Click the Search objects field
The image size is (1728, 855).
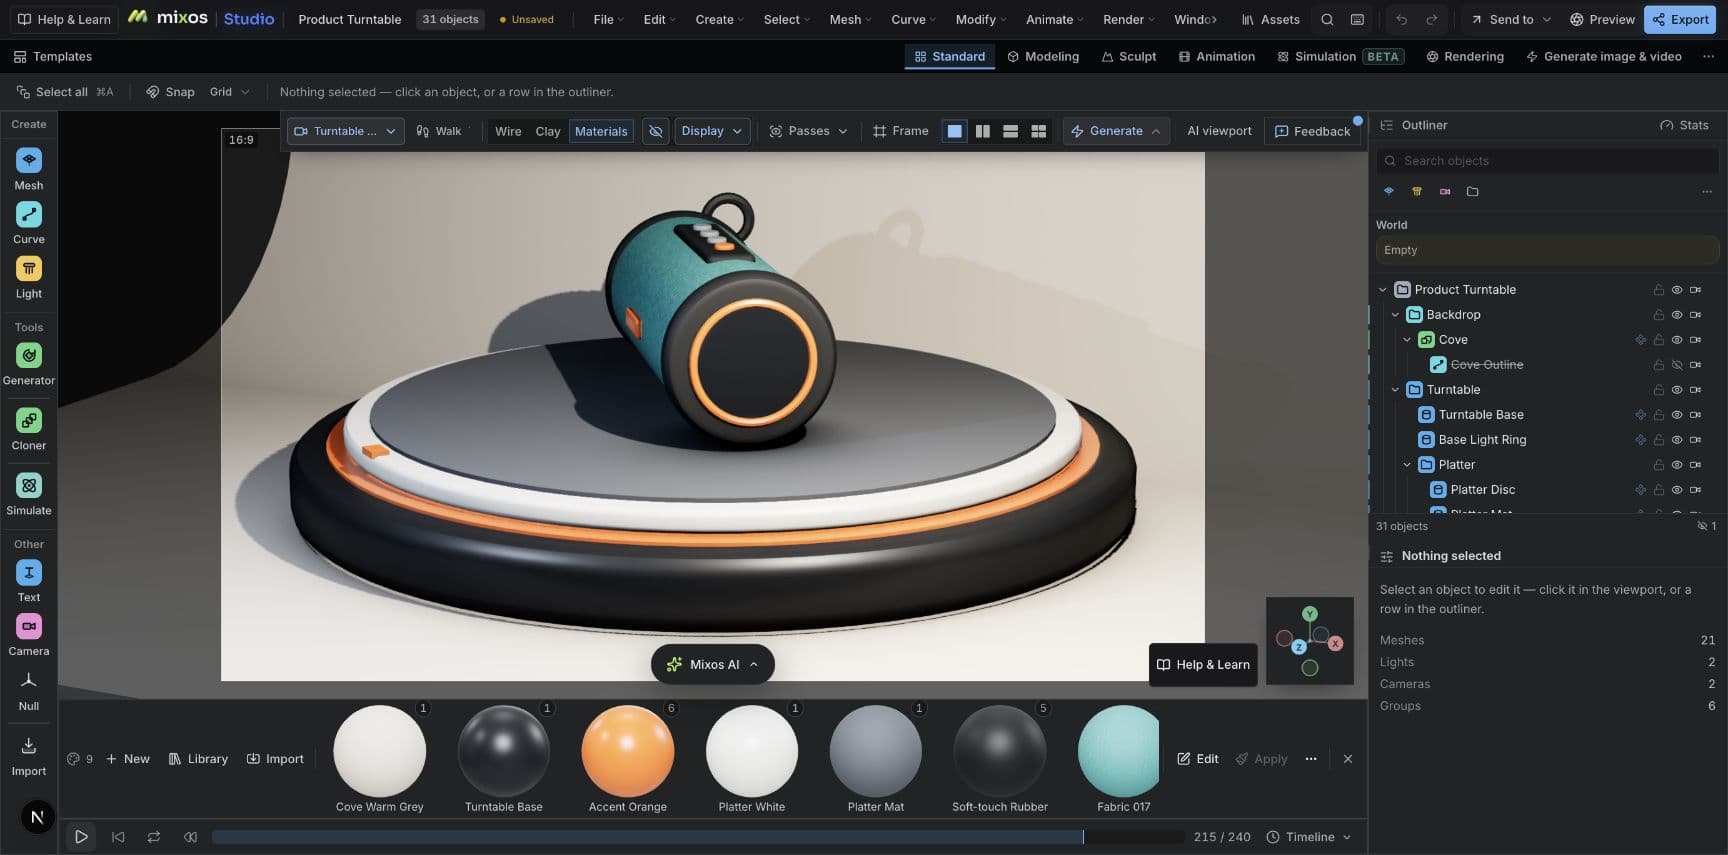[x=1547, y=161]
